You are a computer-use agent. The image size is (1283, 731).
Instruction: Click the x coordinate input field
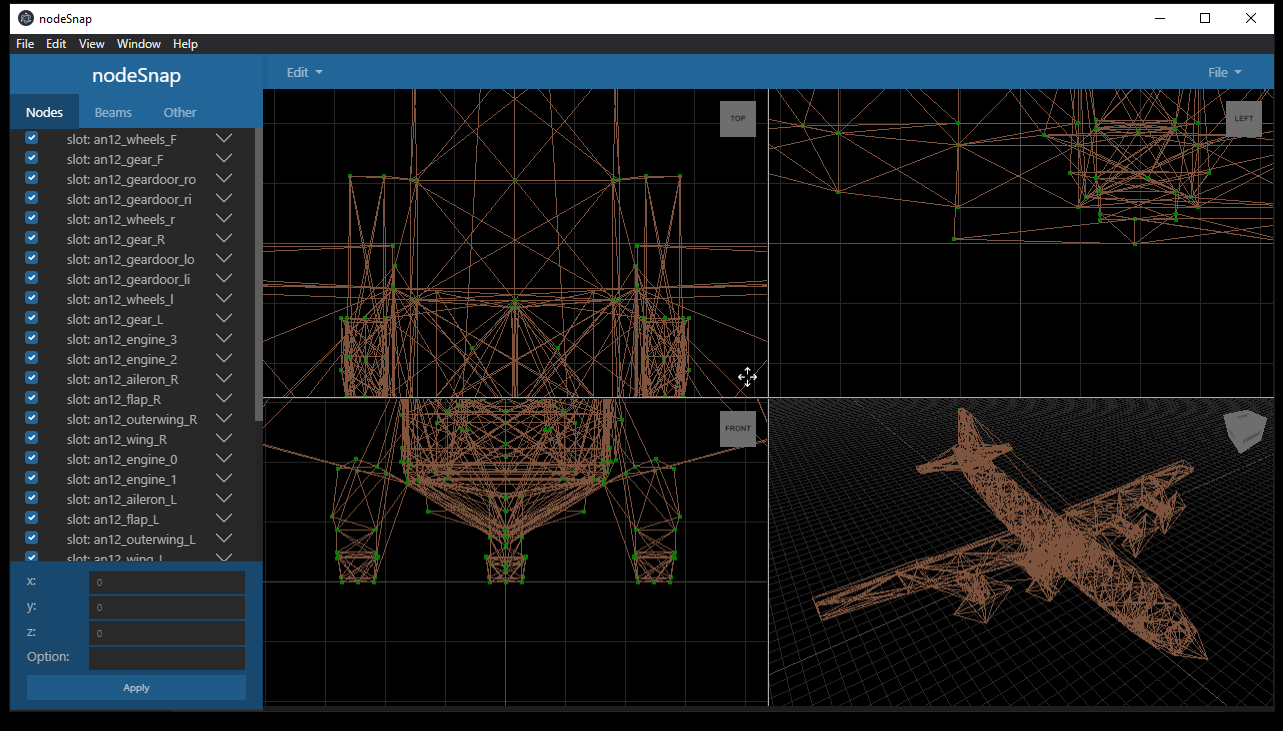click(x=167, y=582)
